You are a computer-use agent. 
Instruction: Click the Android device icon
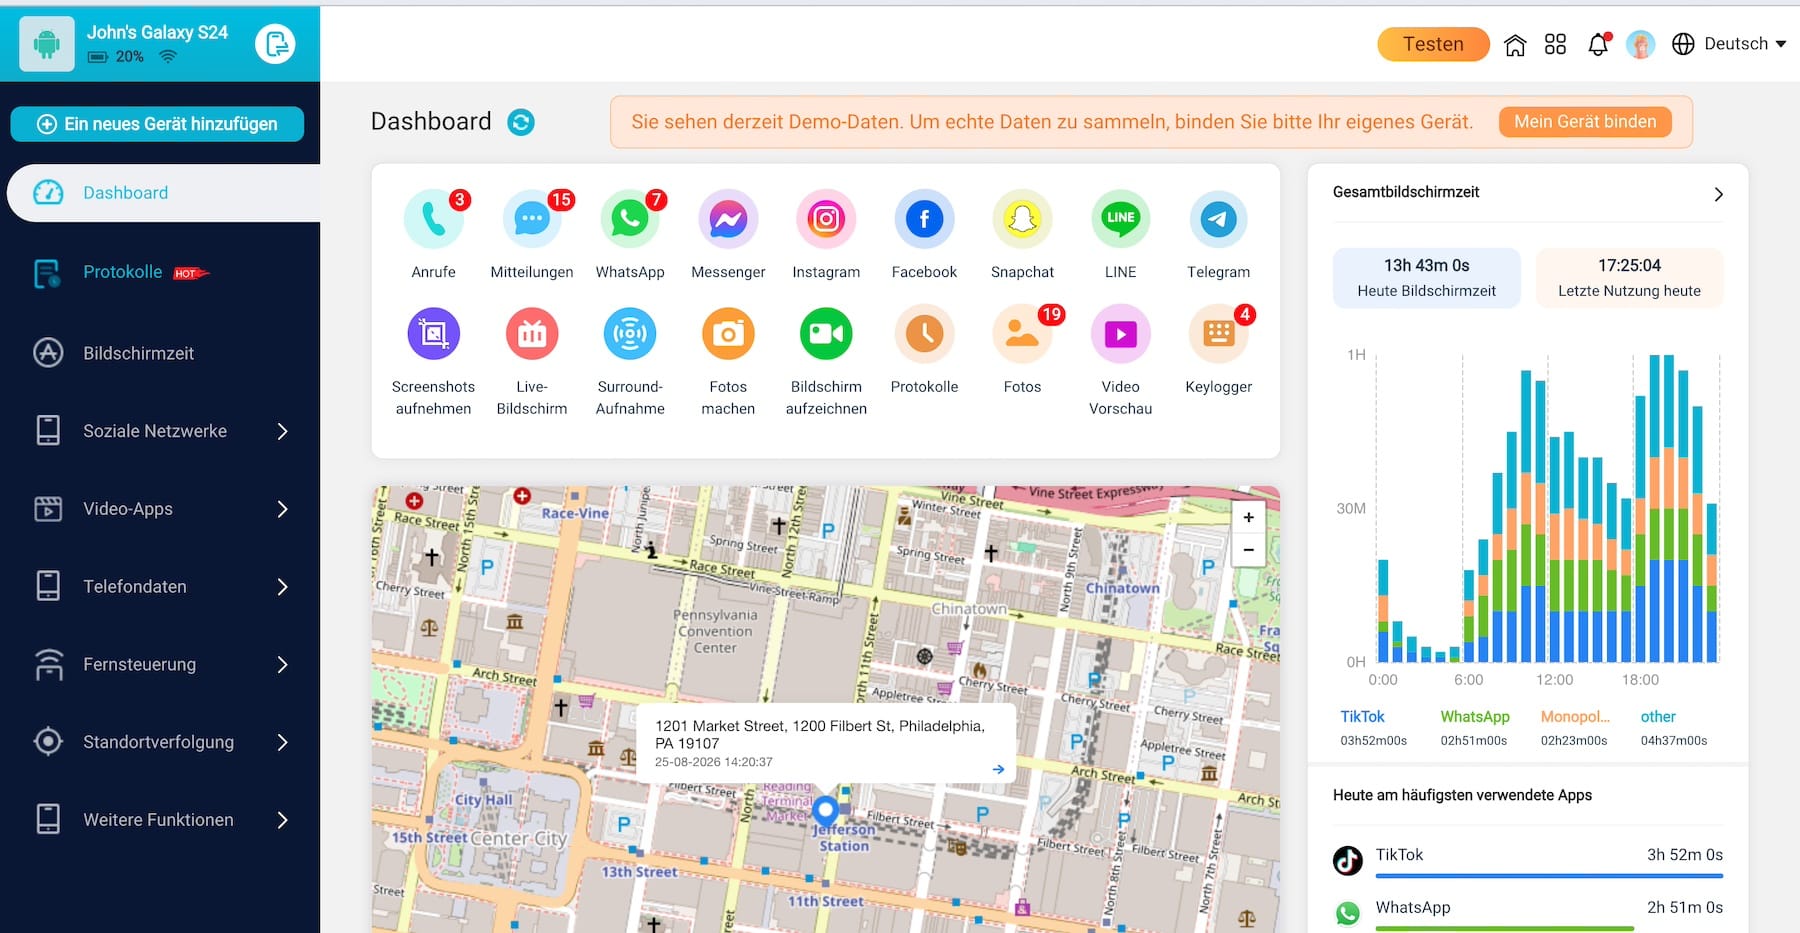(x=46, y=44)
